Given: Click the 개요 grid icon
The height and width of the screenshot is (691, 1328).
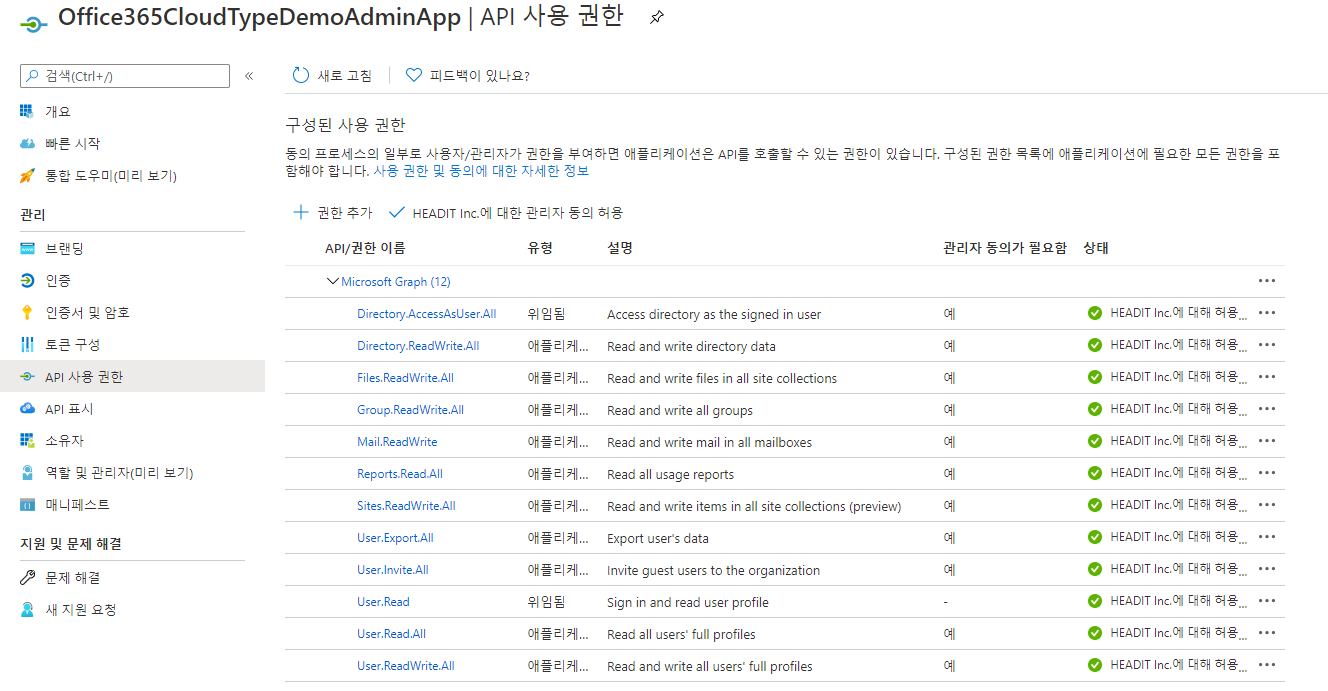Looking at the screenshot, I should [x=27, y=111].
